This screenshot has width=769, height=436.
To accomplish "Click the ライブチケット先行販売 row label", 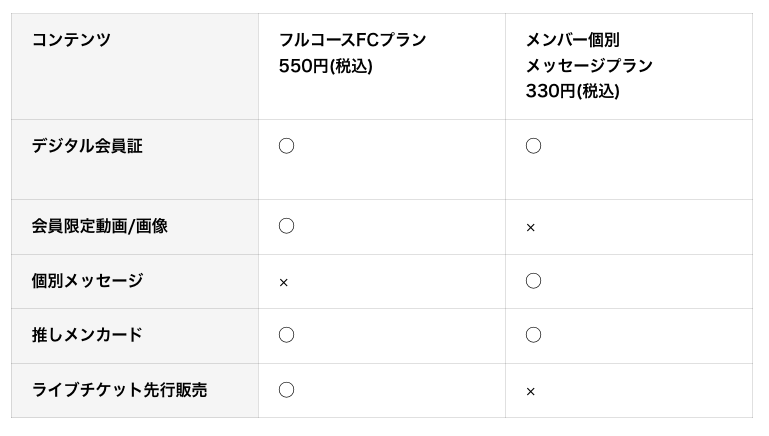I will pyautogui.click(x=119, y=390).
